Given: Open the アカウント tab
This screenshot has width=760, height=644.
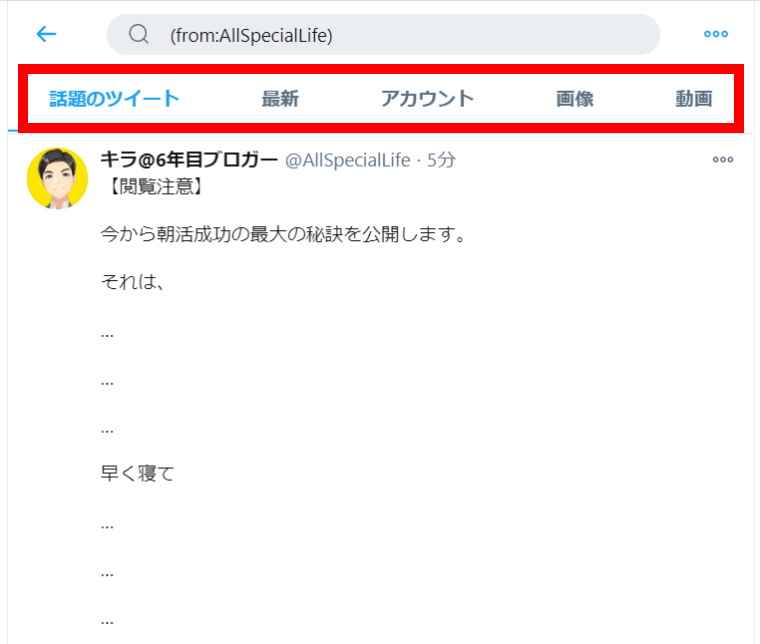Looking at the screenshot, I should (427, 98).
